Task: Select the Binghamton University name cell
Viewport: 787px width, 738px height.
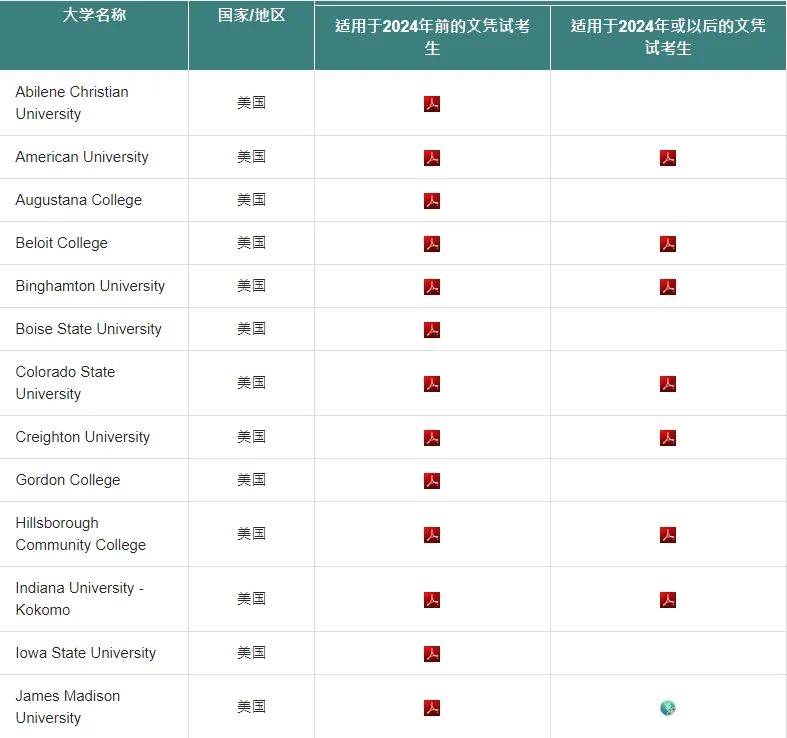Action: pyautogui.click(x=94, y=286)
